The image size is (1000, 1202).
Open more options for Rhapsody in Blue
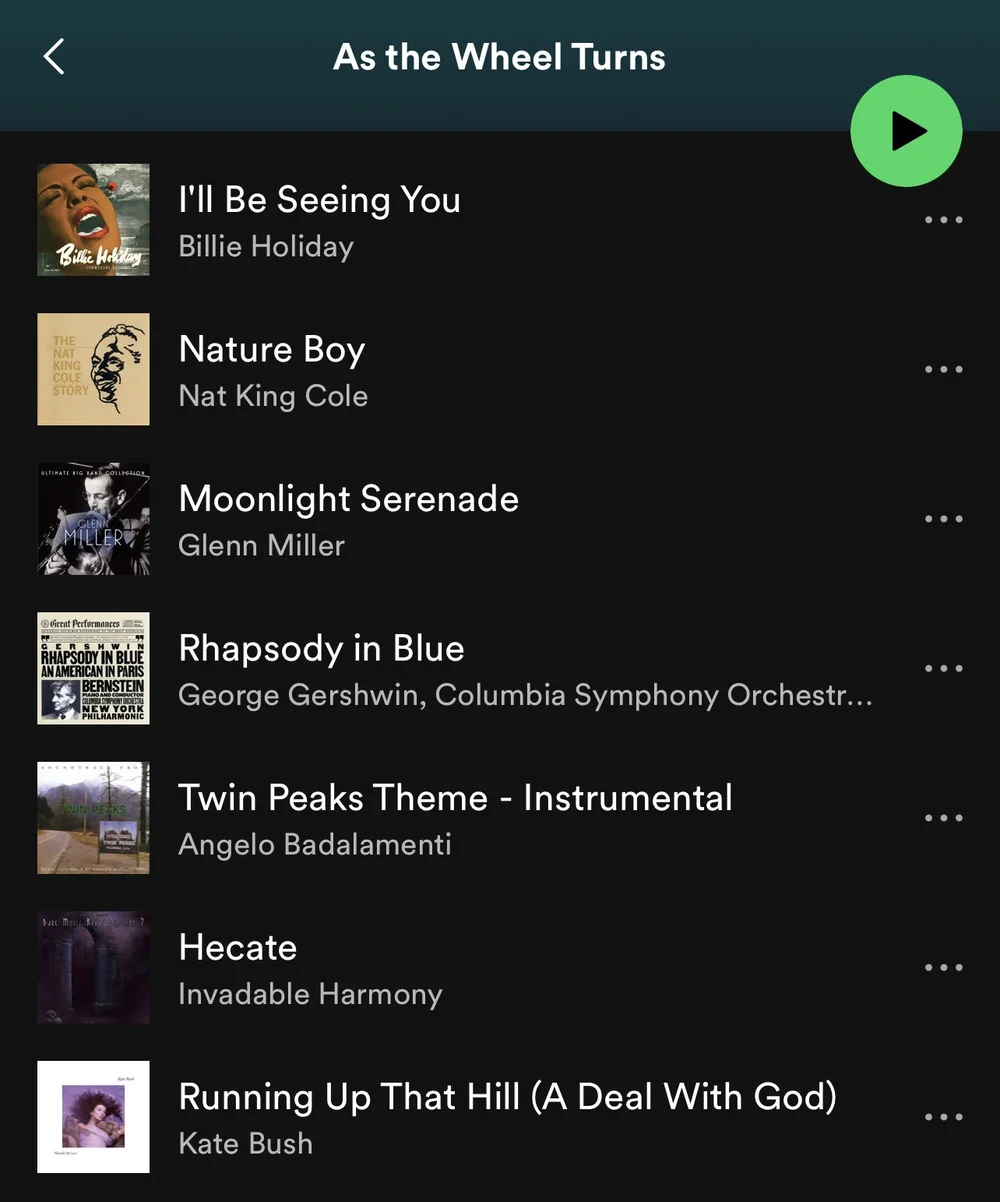tap(943, 668)
